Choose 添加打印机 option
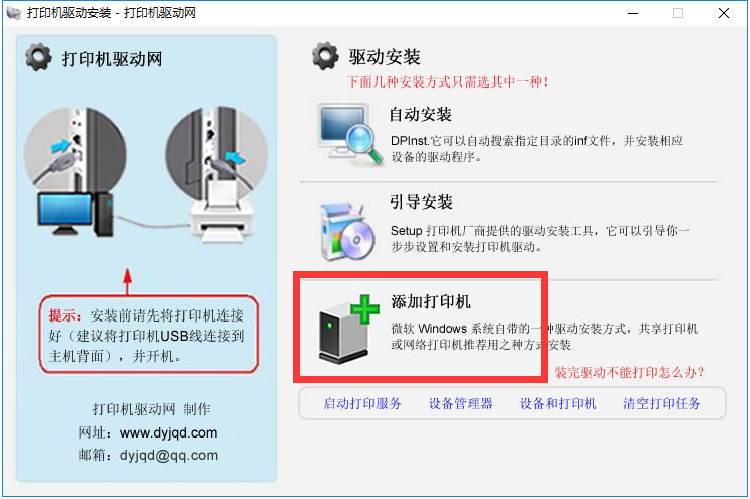The width and height of the screenshot is (750, 499). [x=430, y=301]
